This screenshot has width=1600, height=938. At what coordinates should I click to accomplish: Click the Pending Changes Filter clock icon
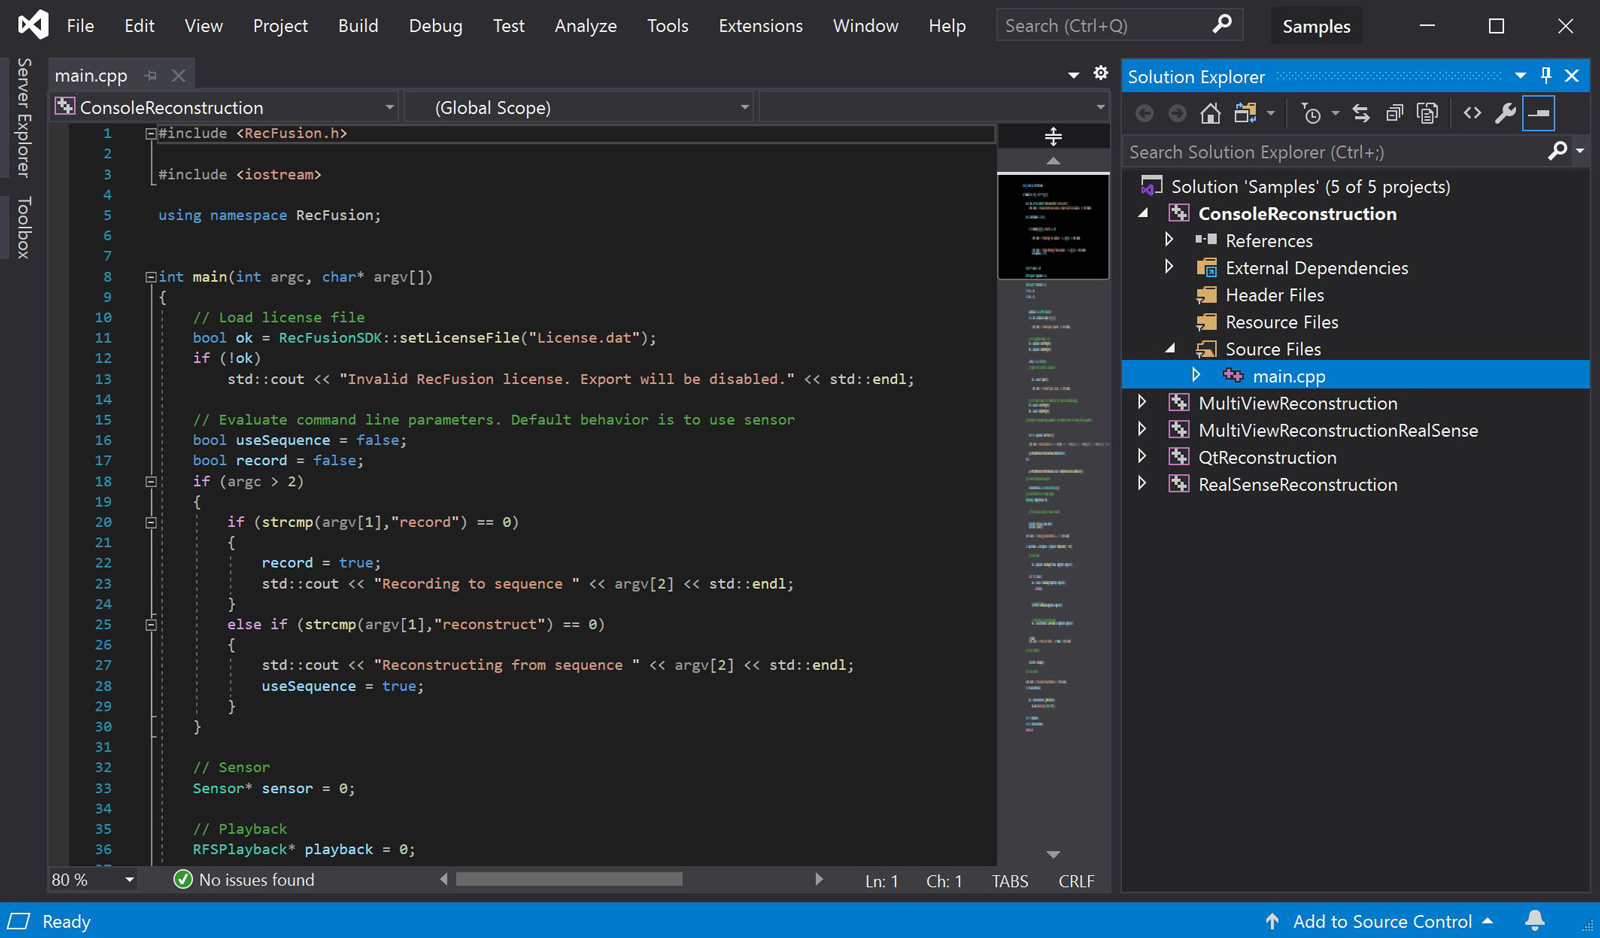pos(1312,114)
